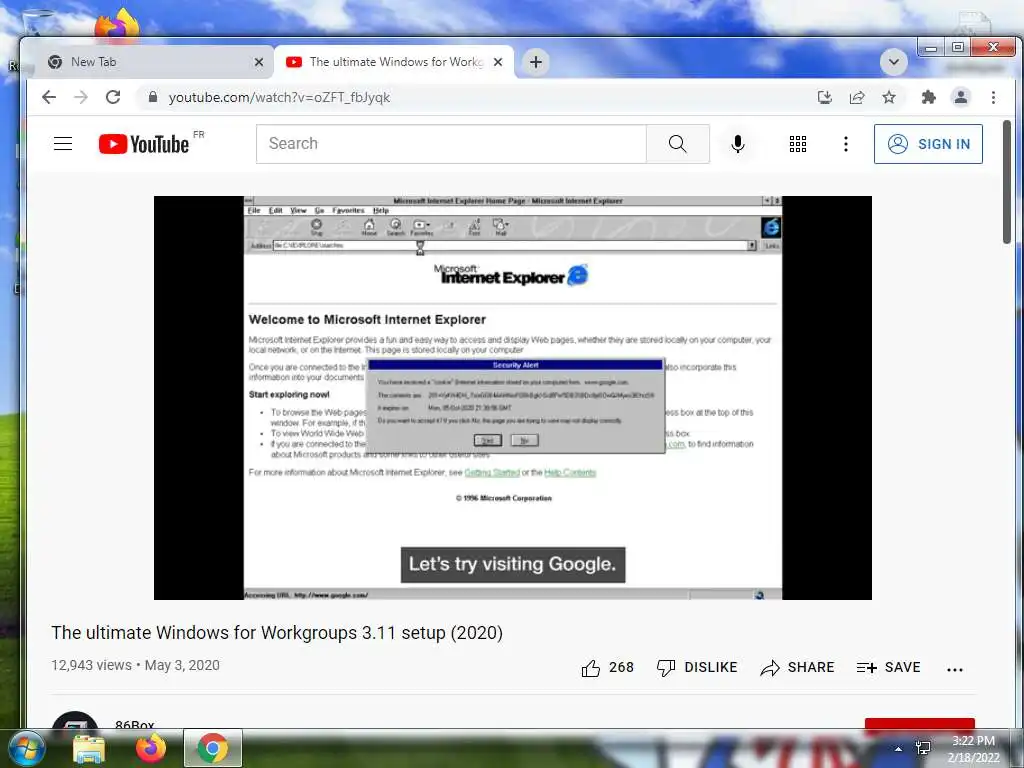The width and height of the screenshot is (1024, 768).
Task: Reload the page
Action: 113,97
